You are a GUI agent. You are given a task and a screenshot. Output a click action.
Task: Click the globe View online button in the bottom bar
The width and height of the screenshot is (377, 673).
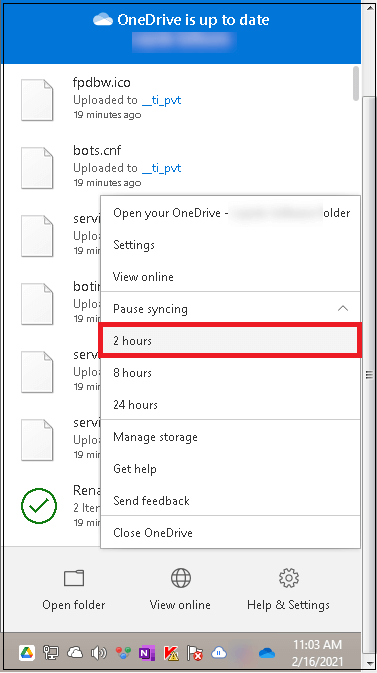click(180, 590)
